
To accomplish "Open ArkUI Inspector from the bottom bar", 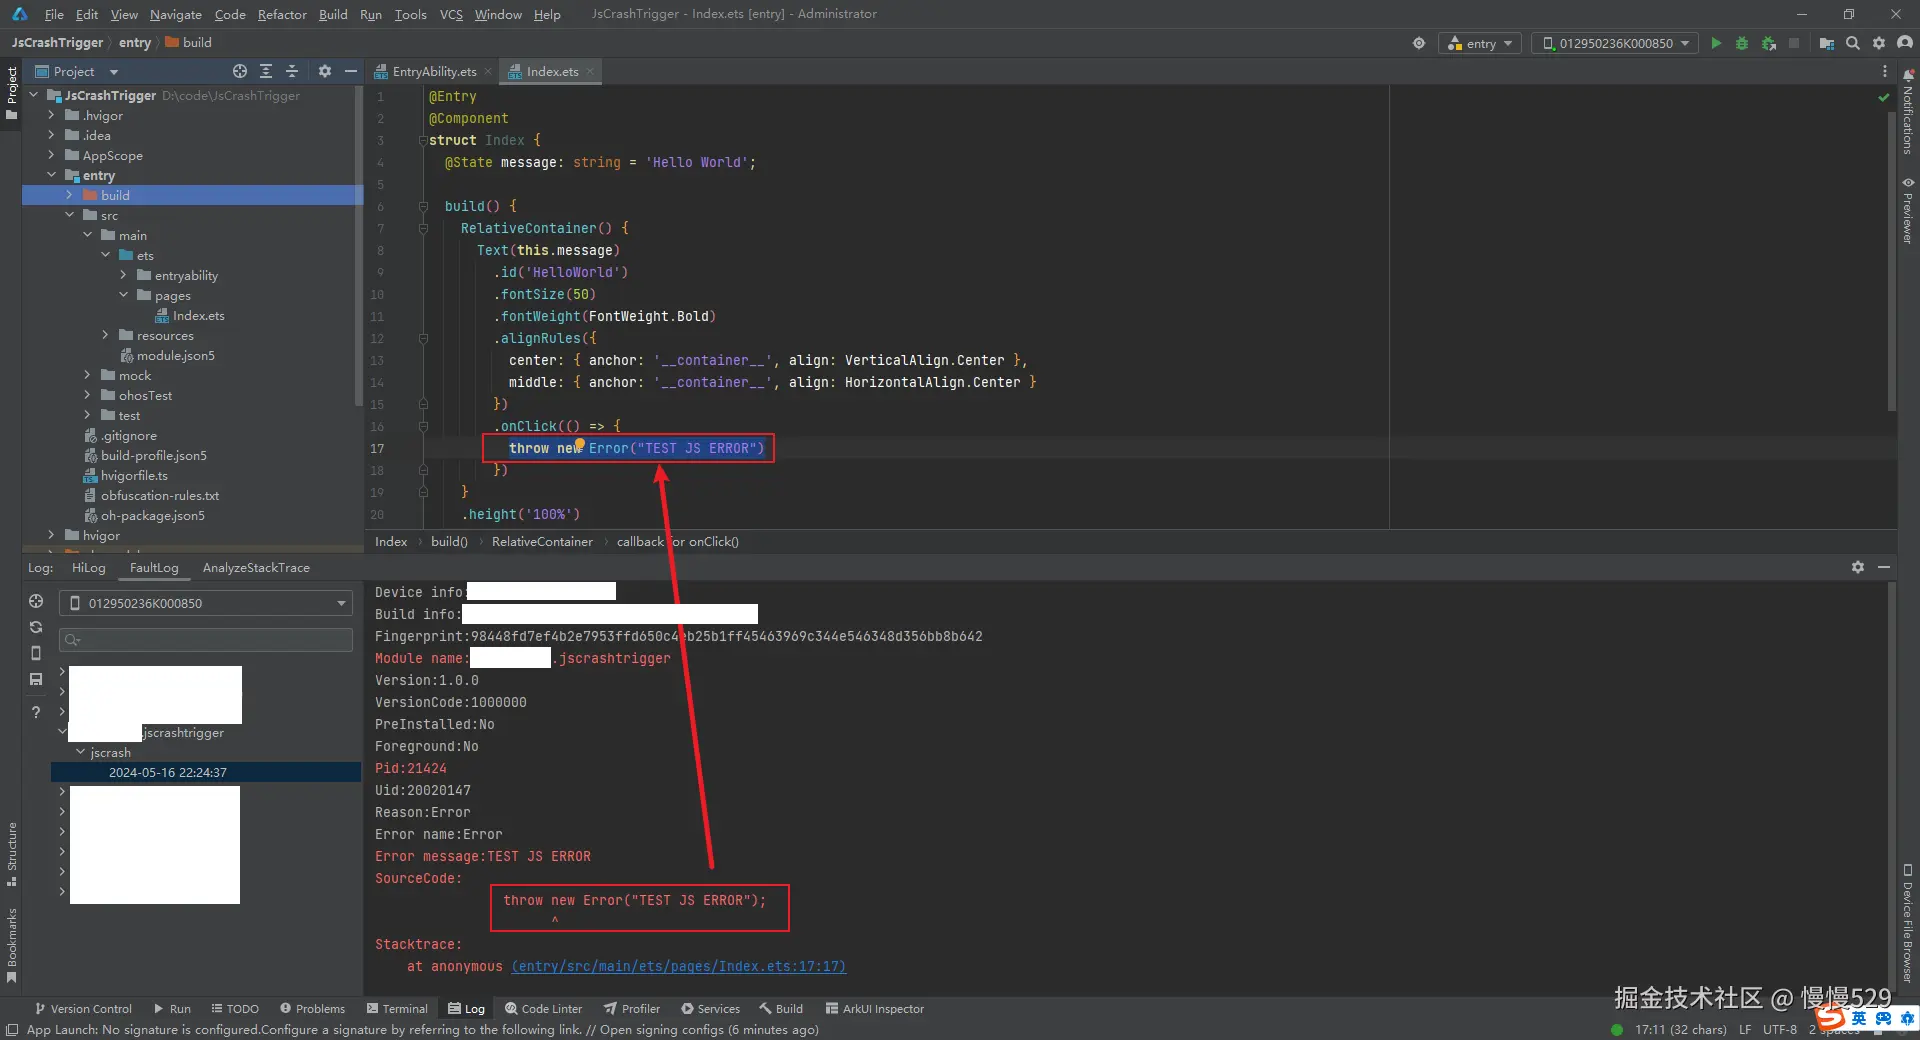I will (x=875, y=1008).
